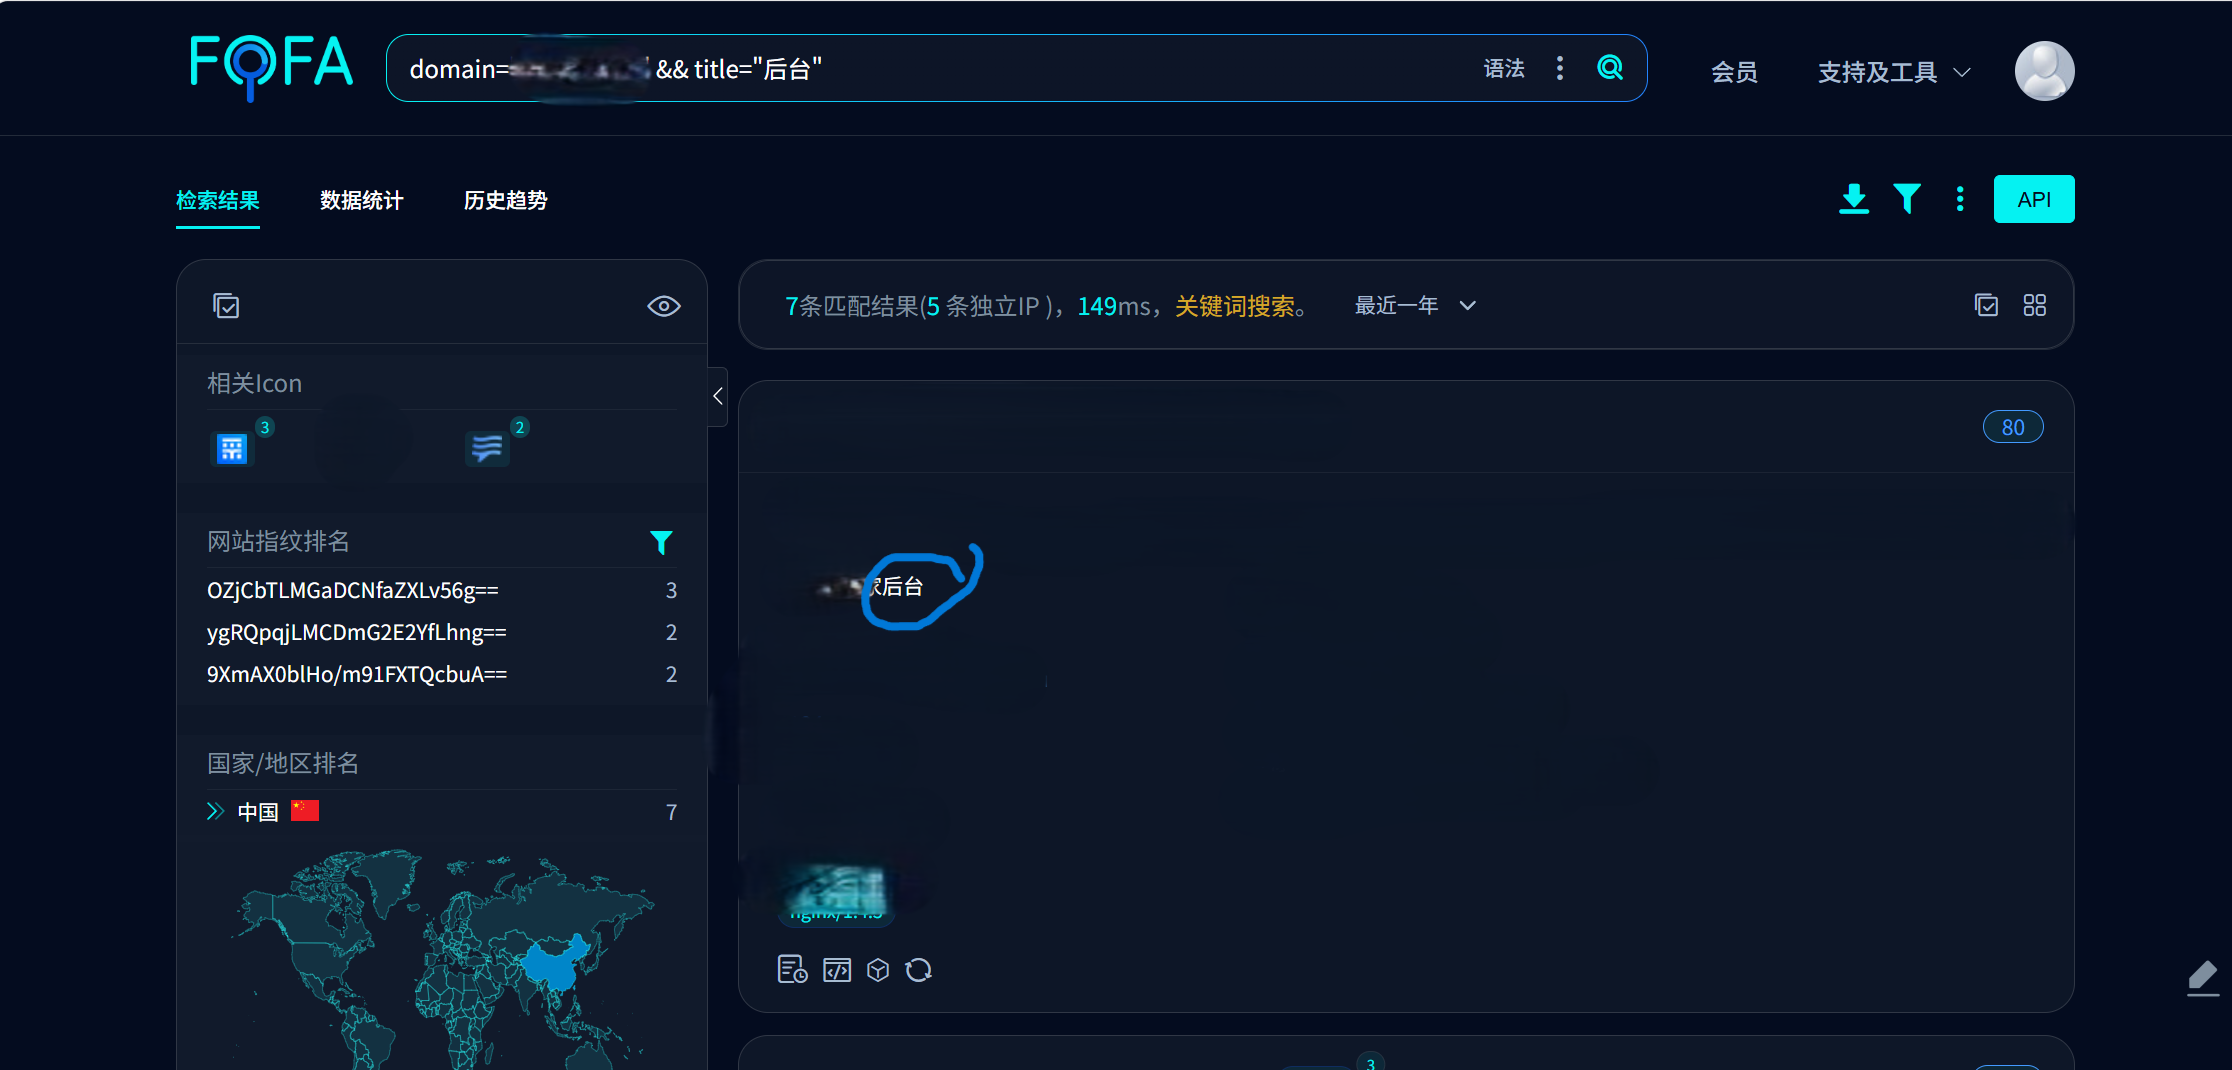Toggle the eye visibility icon in sidebar
Screen dimensions: 2232x1070
664,306
